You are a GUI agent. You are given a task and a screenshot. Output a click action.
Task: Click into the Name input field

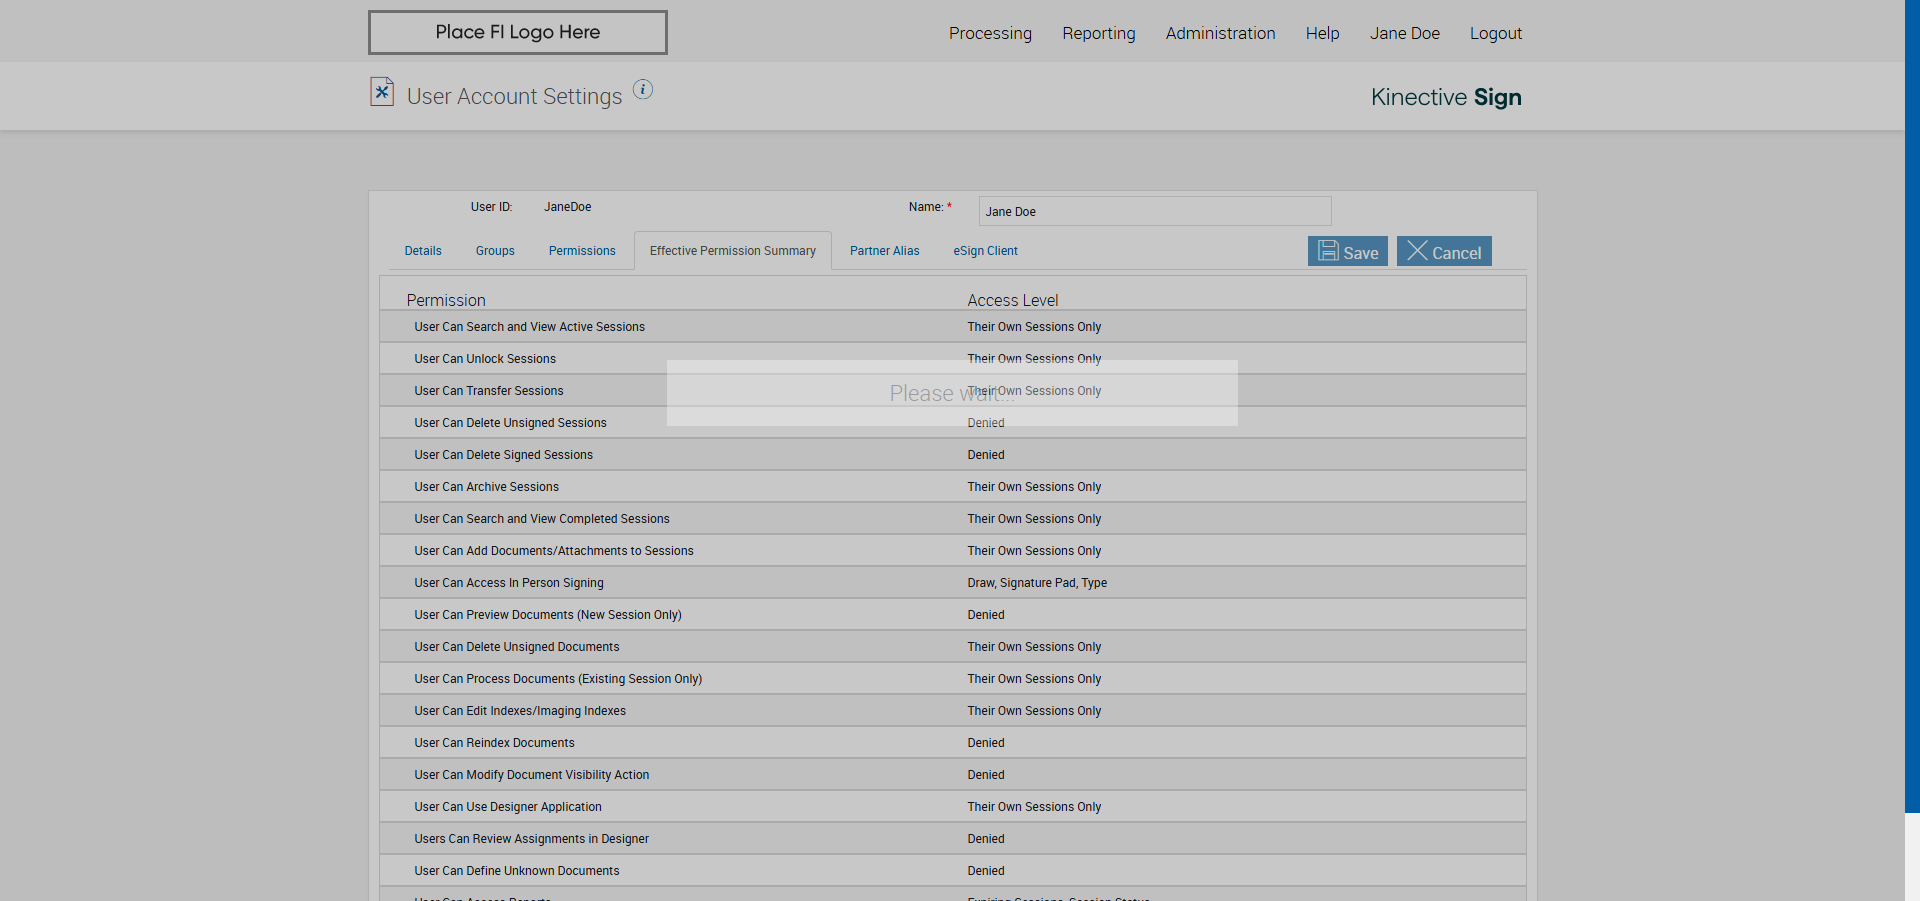1154,211
